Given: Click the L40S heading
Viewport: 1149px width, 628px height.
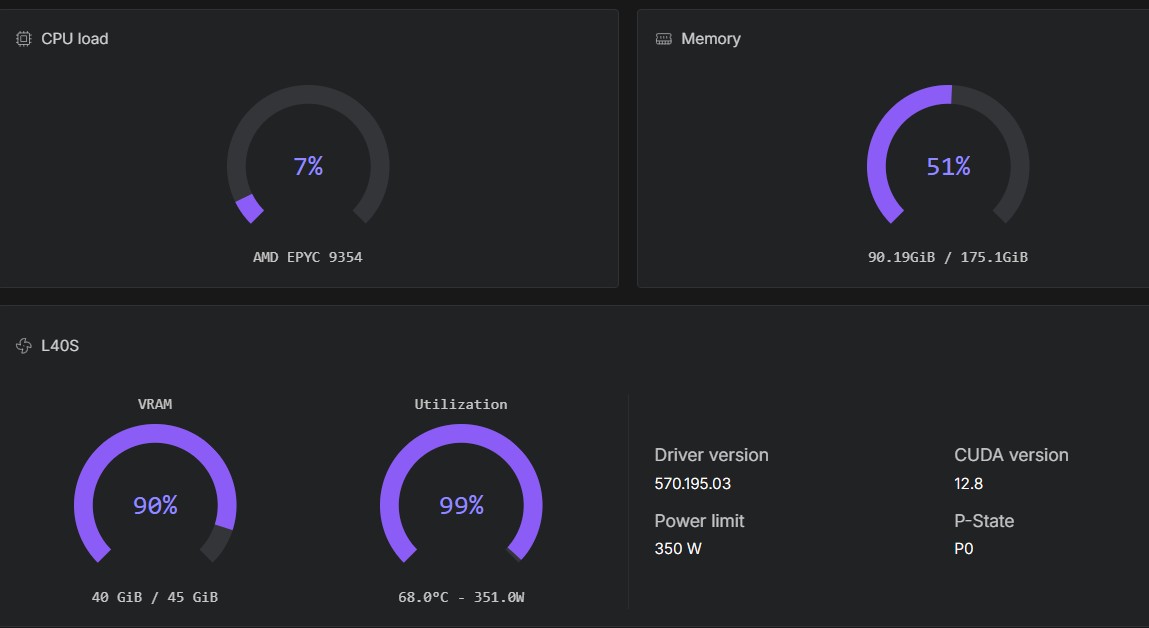Looking at the screenshot, I should [60, 346].
